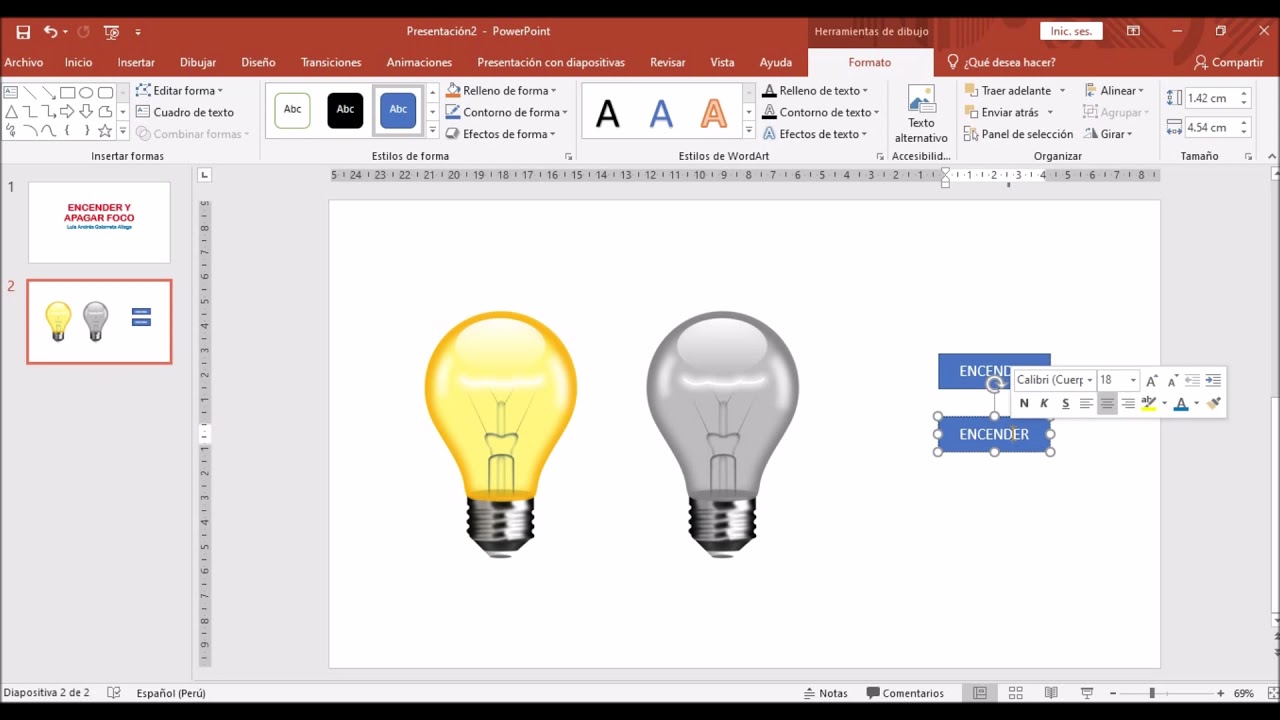Apply the orange outlined A WordArt style
This screenshot has height=720, width=1280.
click(713, 113)
